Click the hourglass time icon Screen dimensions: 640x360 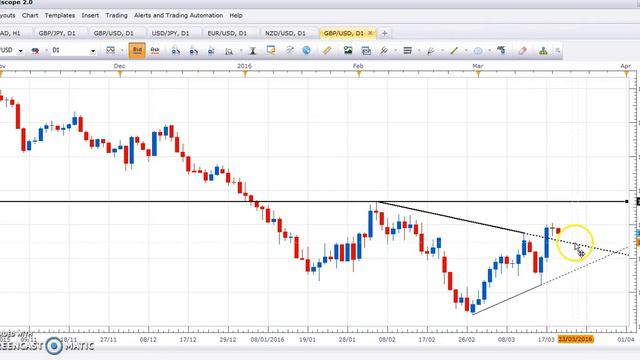point(253,51)
